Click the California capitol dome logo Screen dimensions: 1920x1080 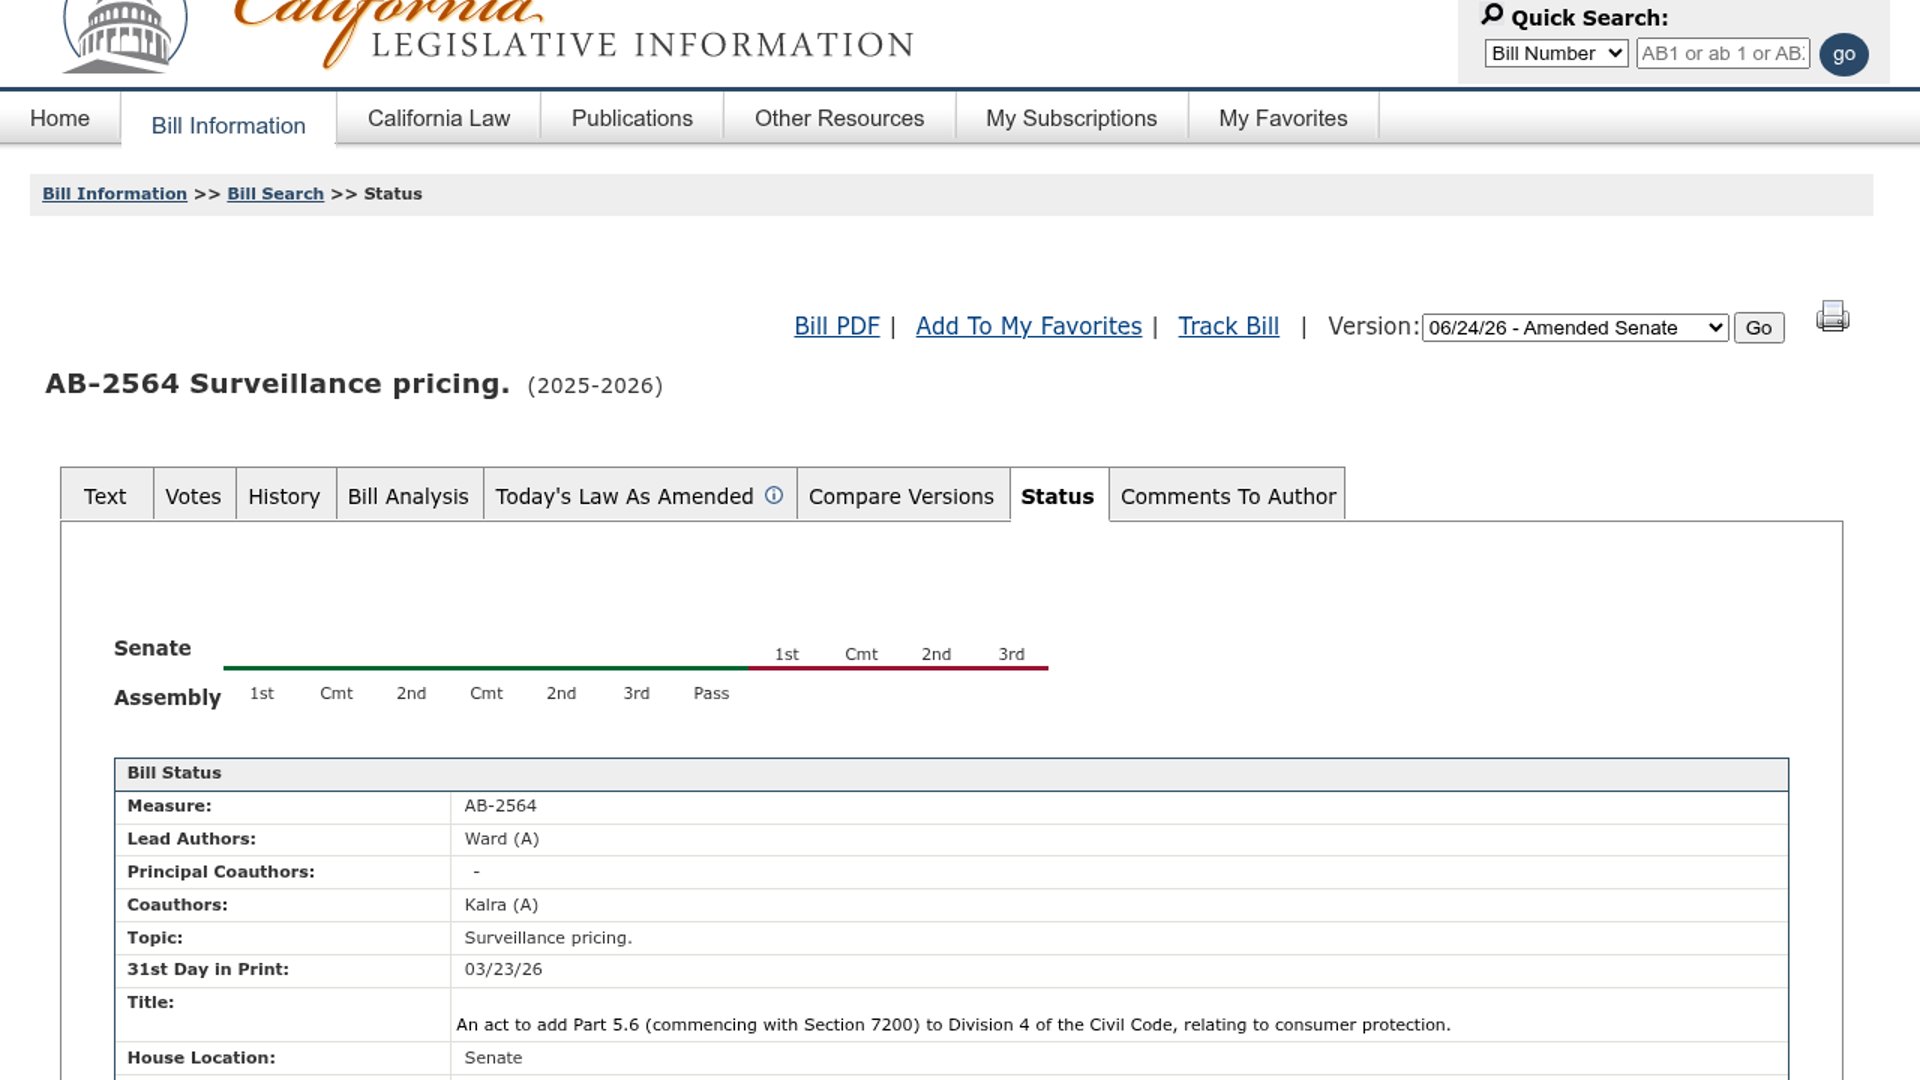pyautogui.click(x=125, y=35)
